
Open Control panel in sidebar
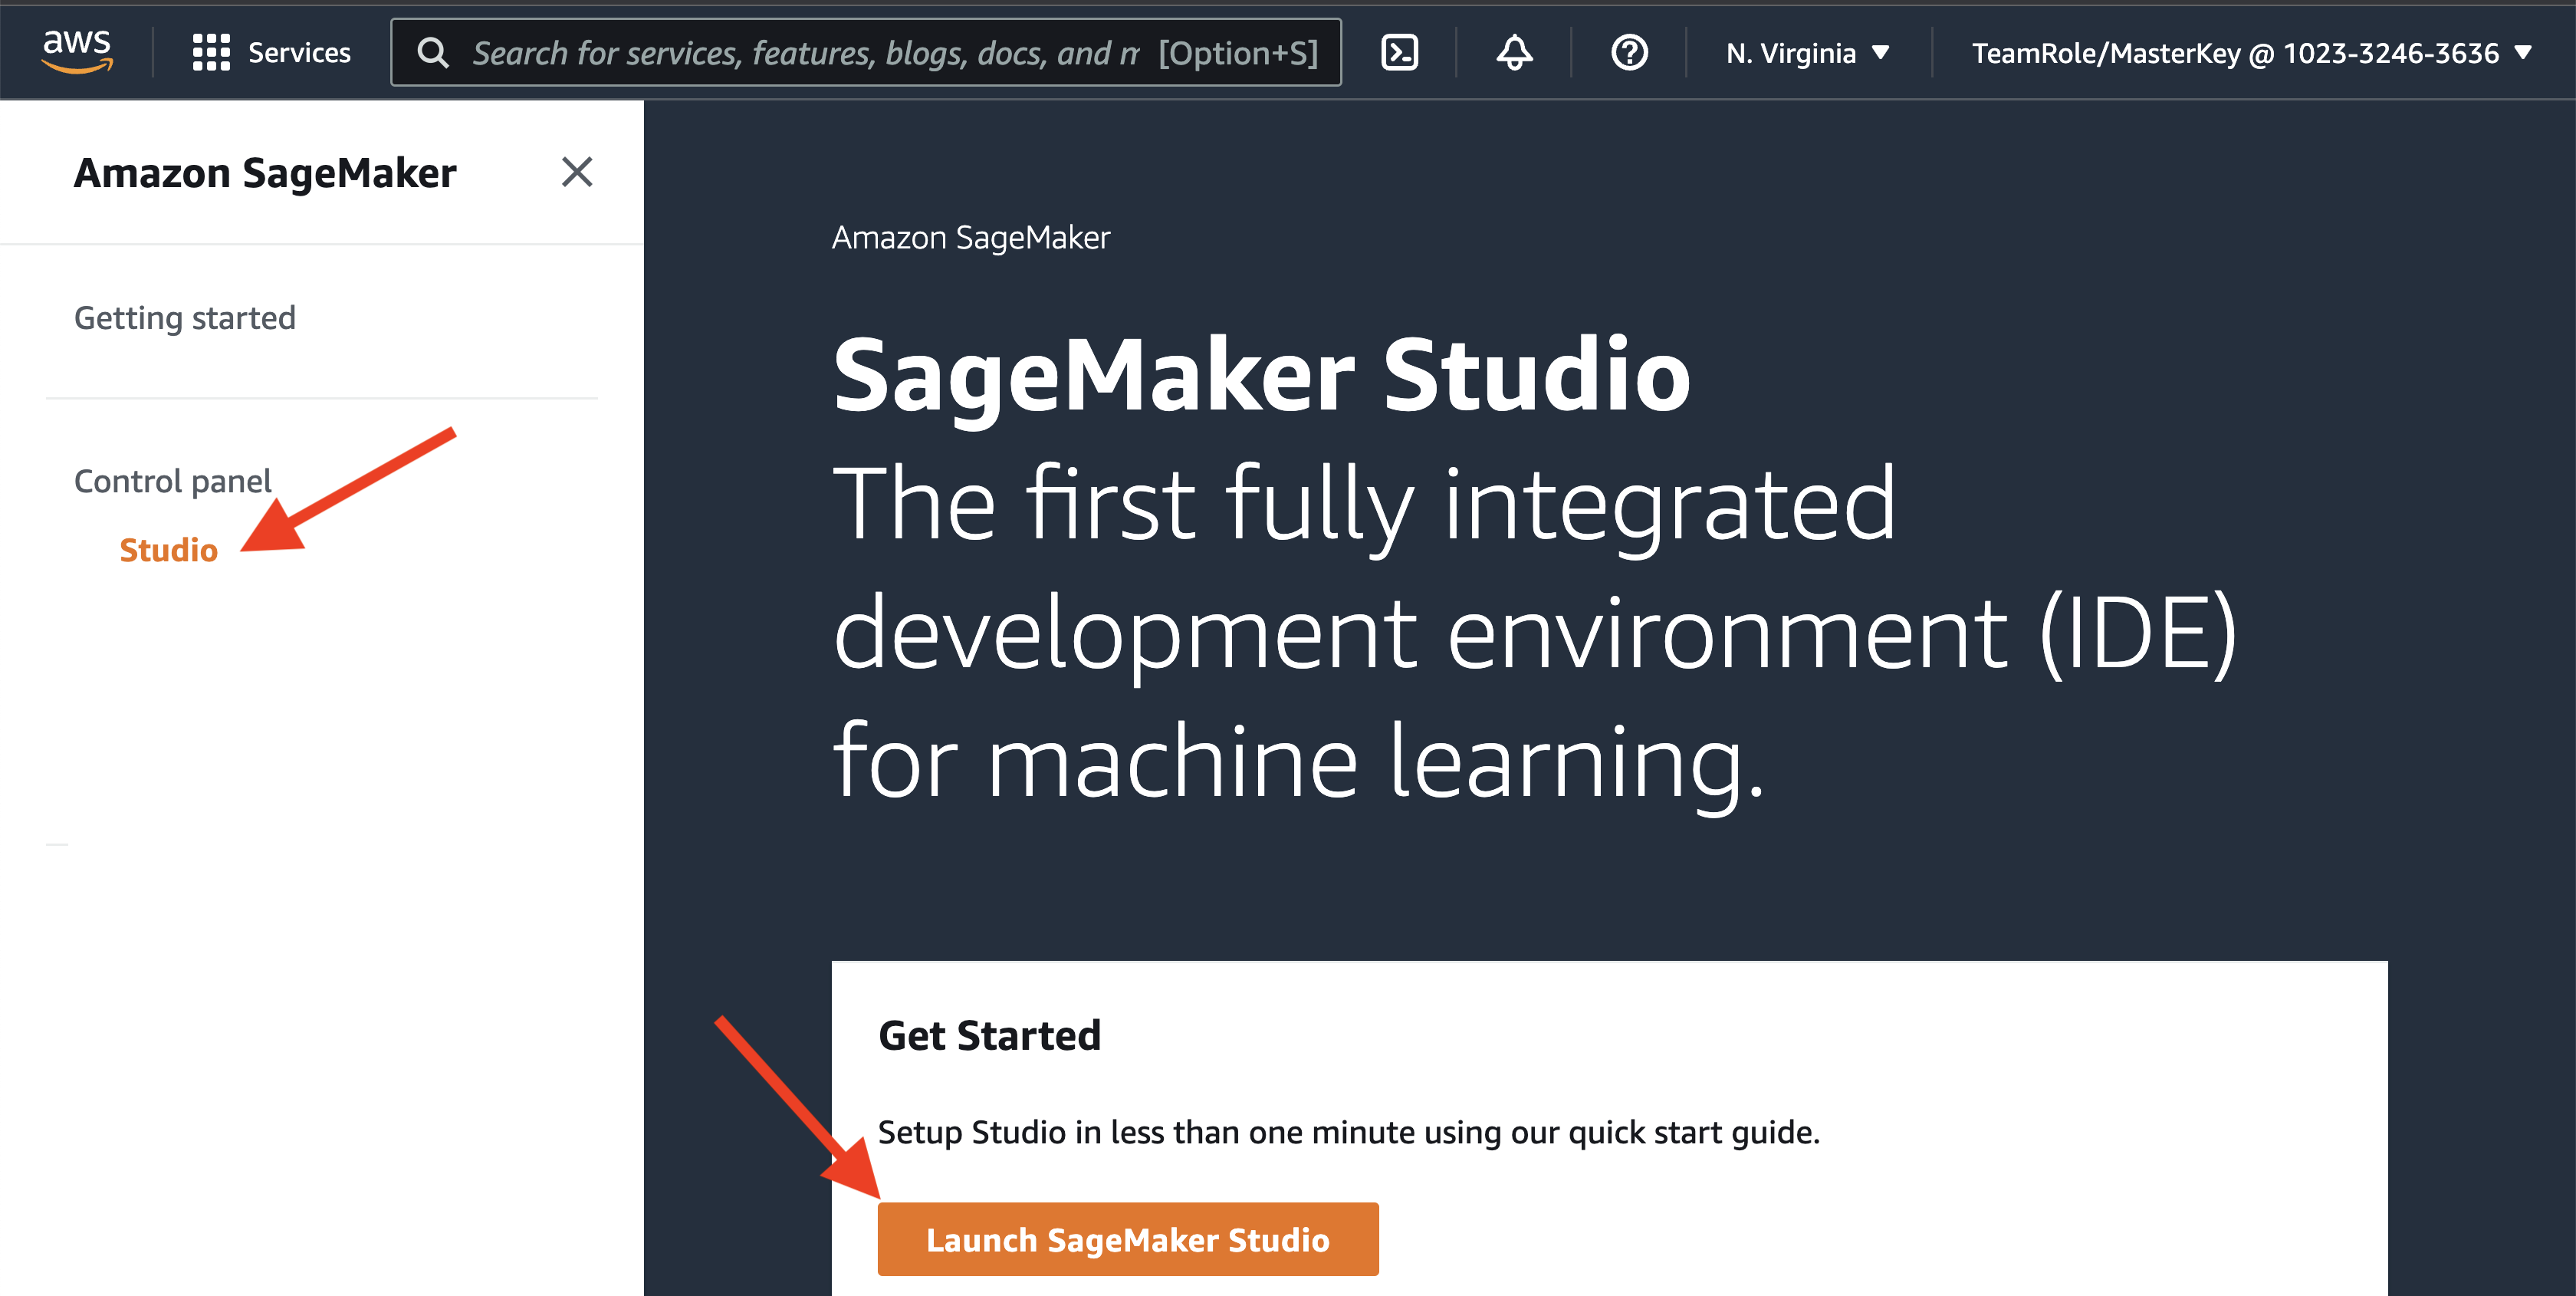click(173, 481)
